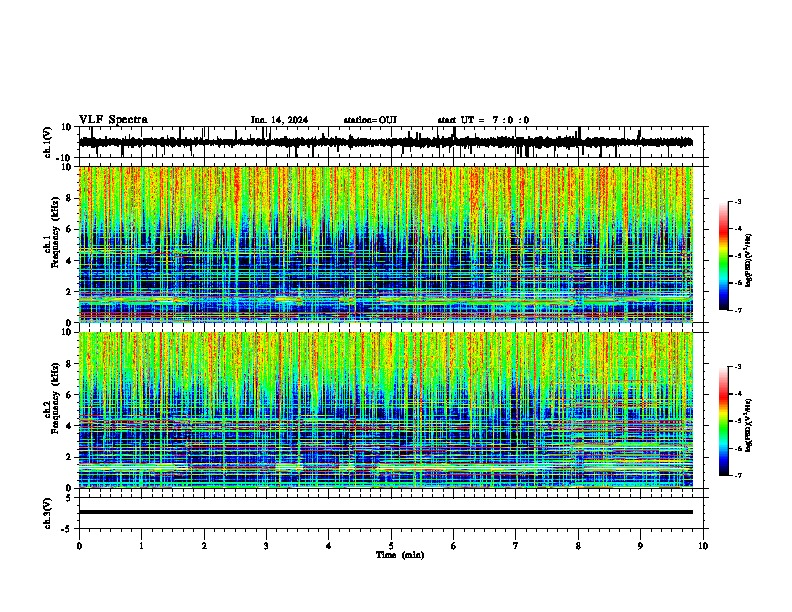Click the -6 label on ch.2 color bar
792x612 pixels.
pyautogui.click(x=738, y=448)
